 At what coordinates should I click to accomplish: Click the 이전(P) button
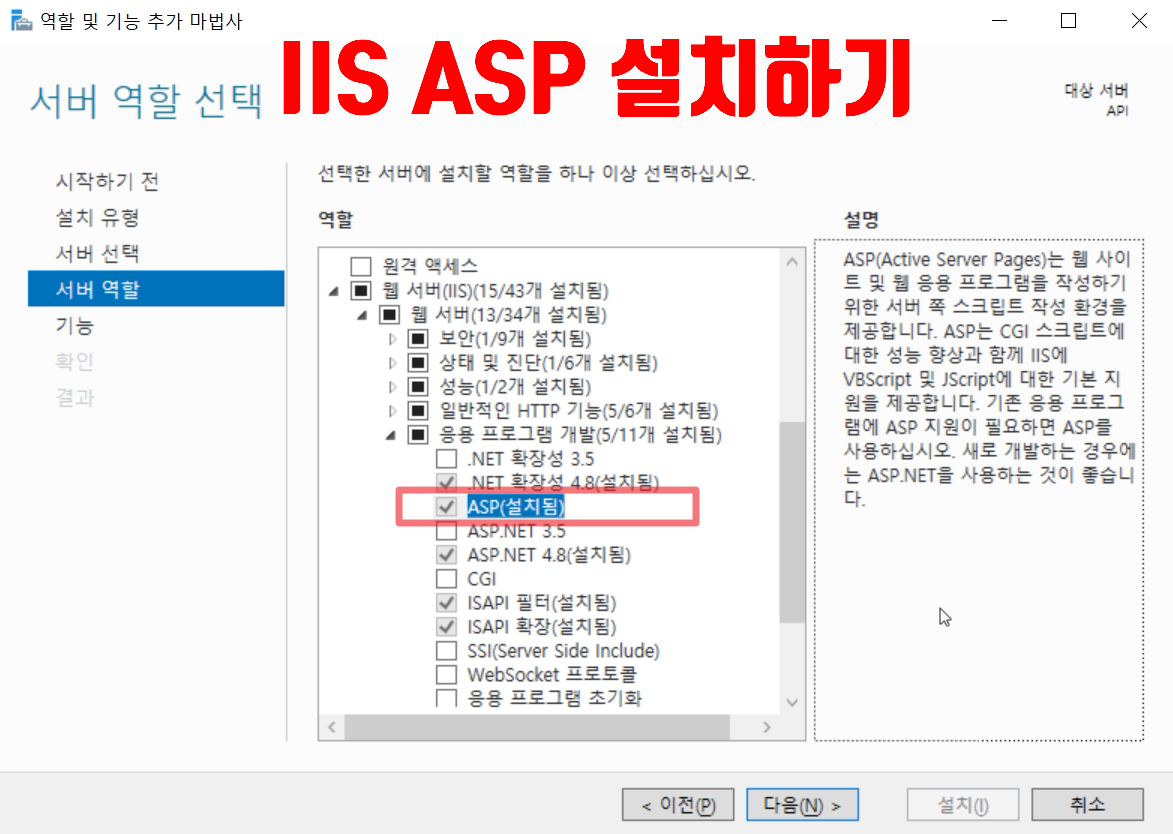(678, 804)
